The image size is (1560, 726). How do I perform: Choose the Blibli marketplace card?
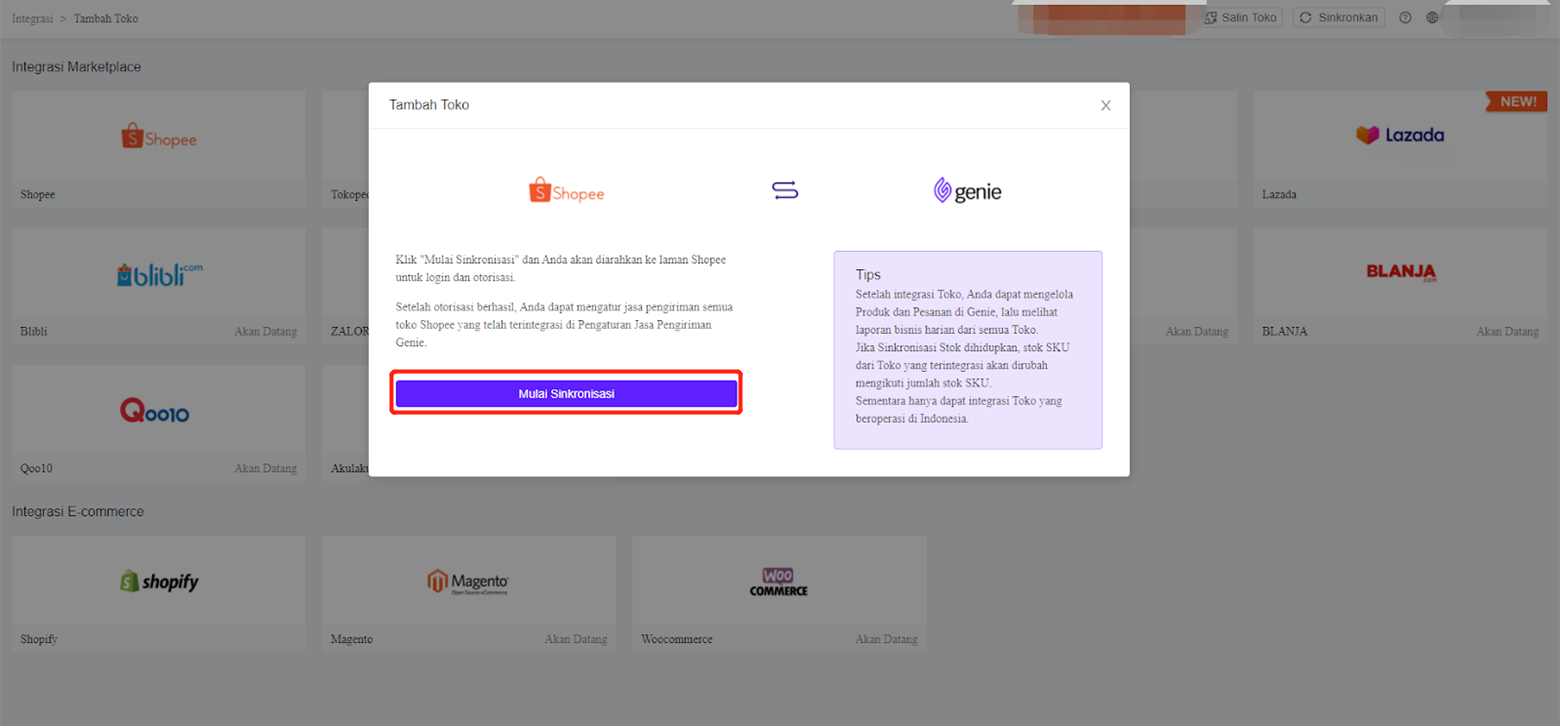coord(158,285)
